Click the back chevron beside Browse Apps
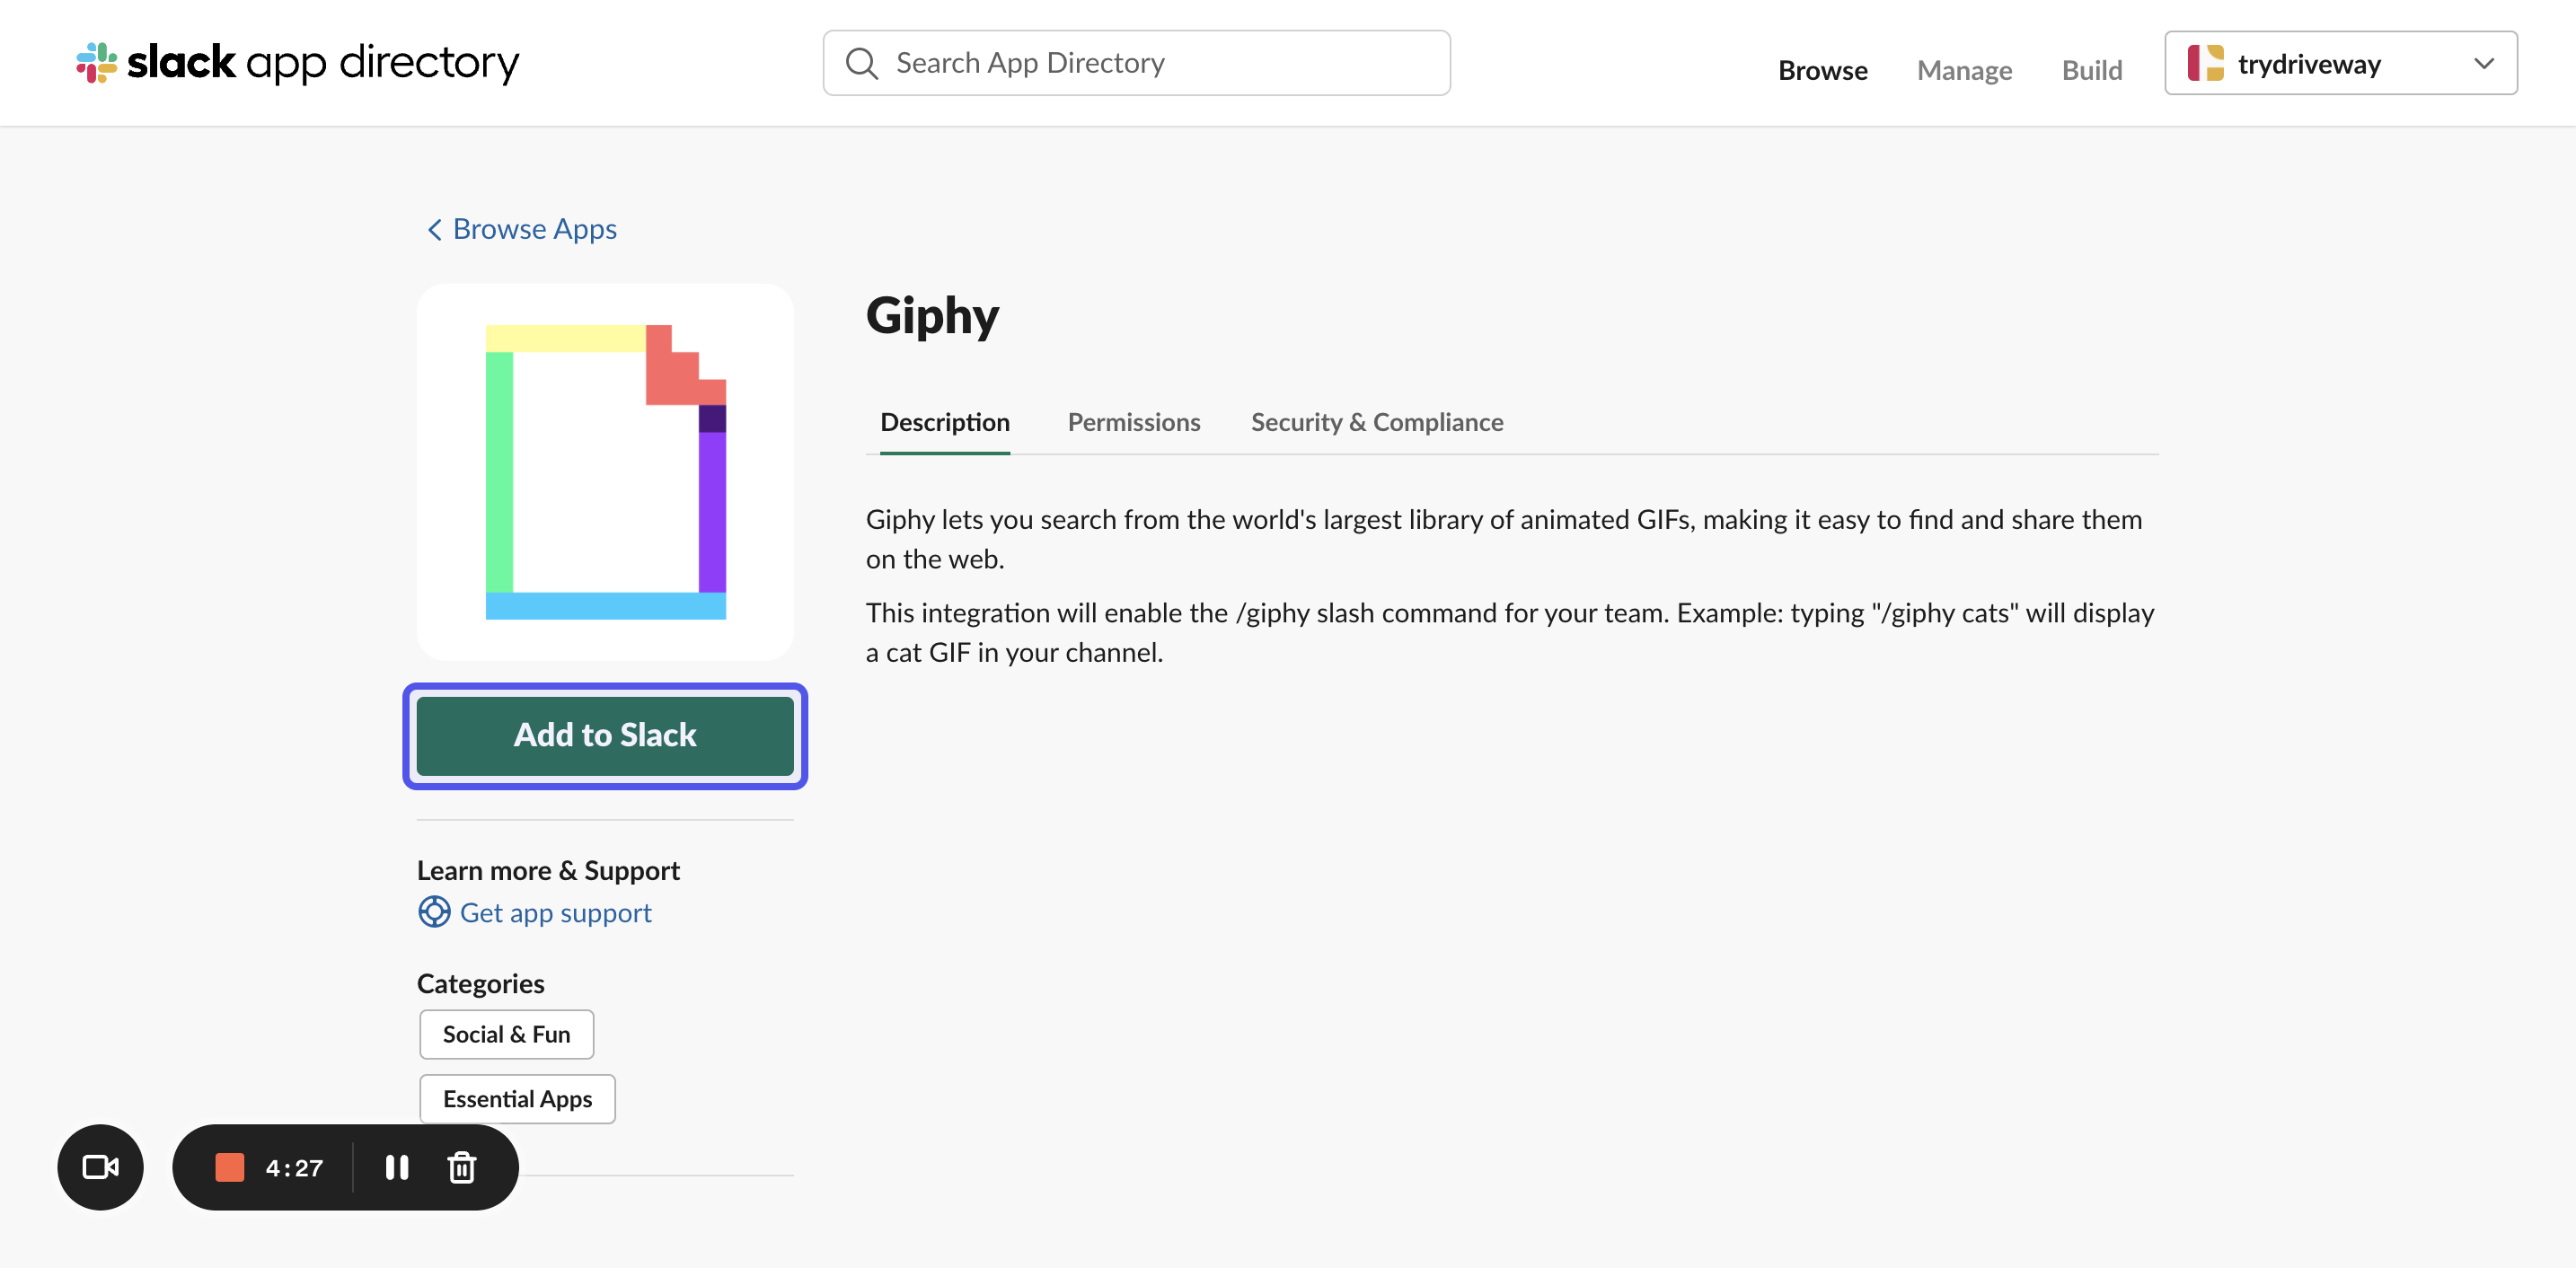Viewport: 2576px width, 1268px height. tap(434, 230)
